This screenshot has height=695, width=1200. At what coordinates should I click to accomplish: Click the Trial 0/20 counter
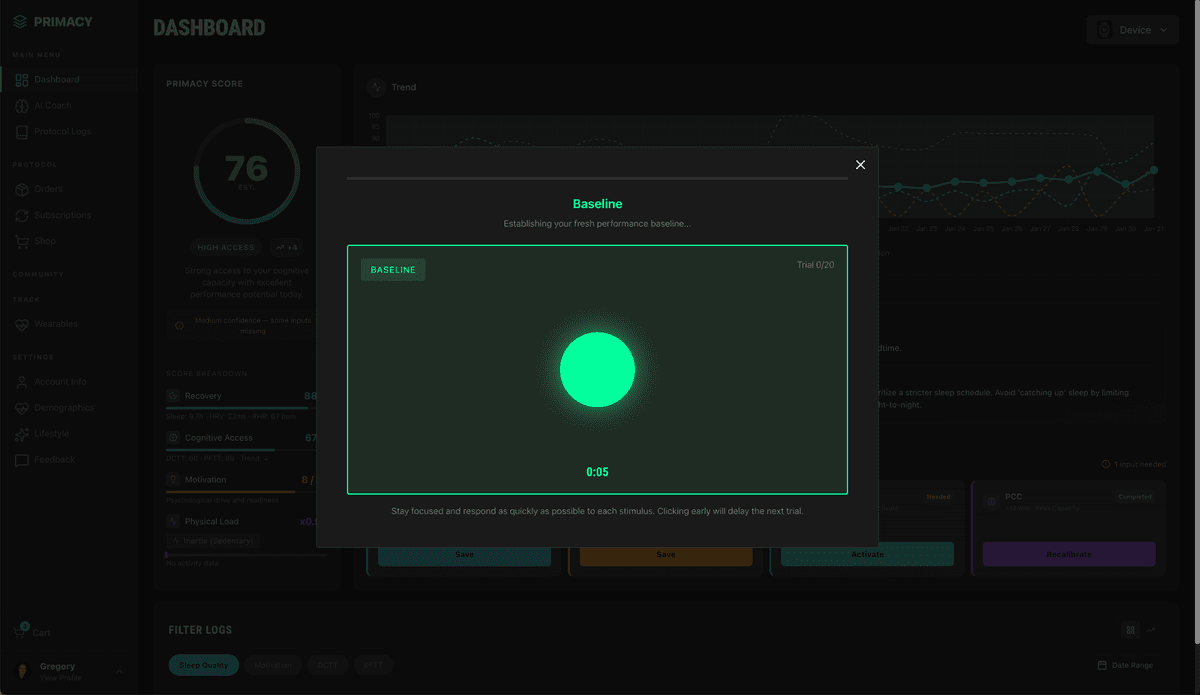(x=814, y=265)
